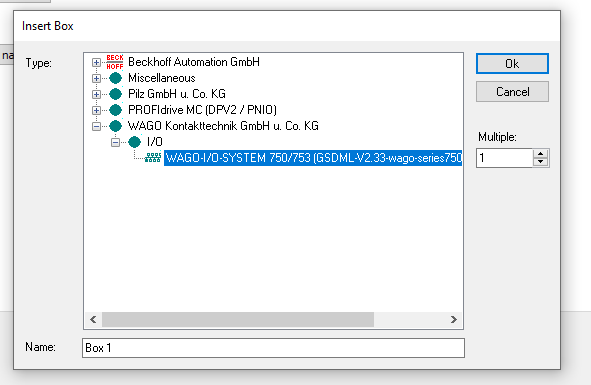Expand the Beckhoff Automation GmbH node
Viewport: 591px width, 385px height.
tap(96, 62)
